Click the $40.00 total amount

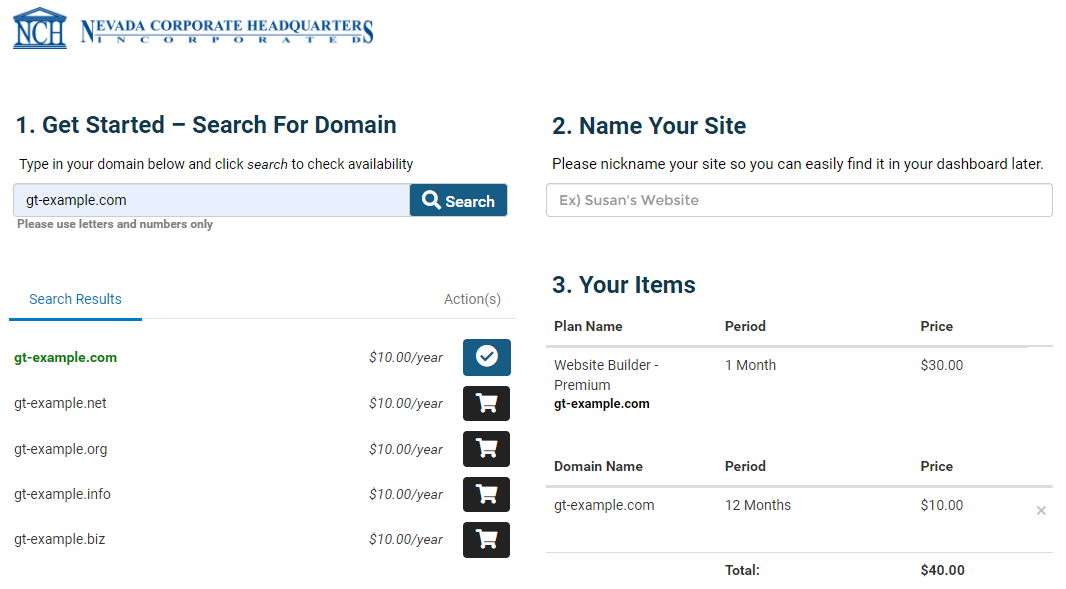941,570
